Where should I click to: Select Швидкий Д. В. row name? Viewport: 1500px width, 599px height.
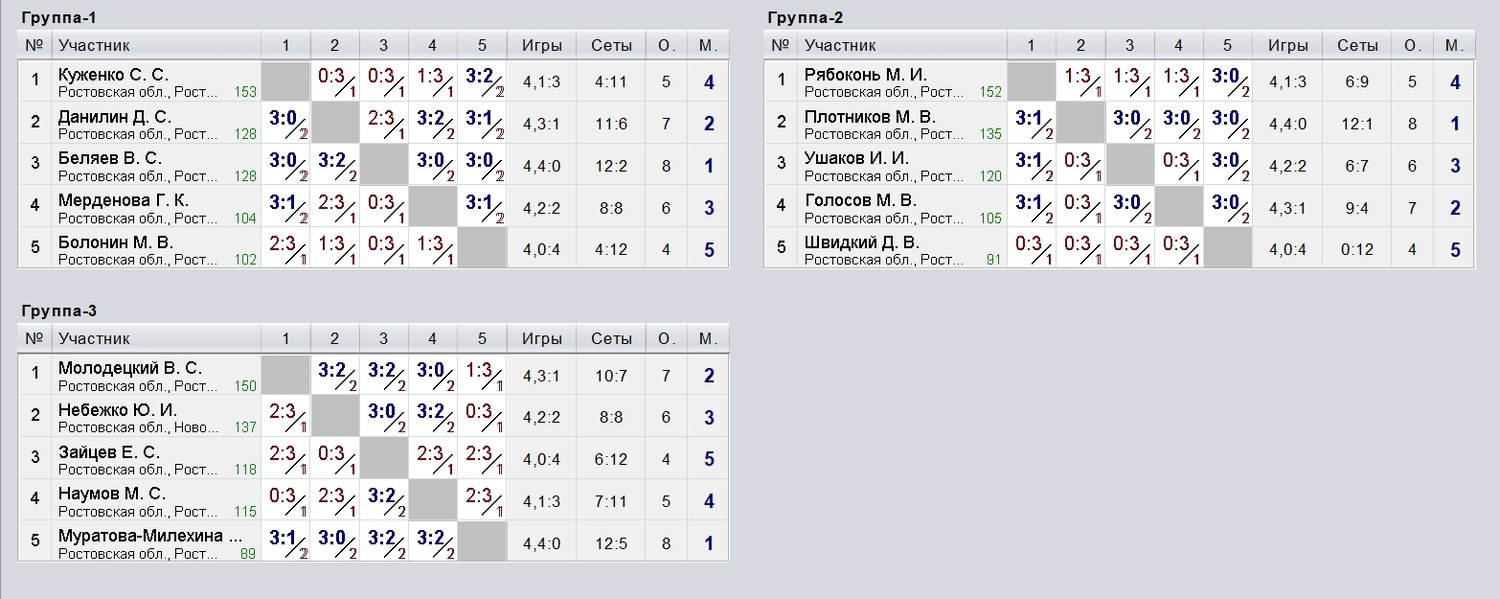862,242
